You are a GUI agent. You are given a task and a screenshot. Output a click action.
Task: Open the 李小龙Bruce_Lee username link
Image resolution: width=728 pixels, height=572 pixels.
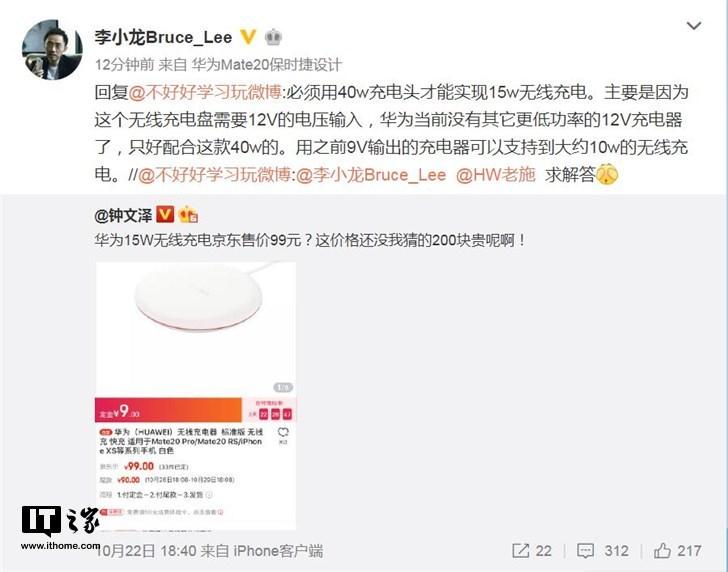pos(163,37)
